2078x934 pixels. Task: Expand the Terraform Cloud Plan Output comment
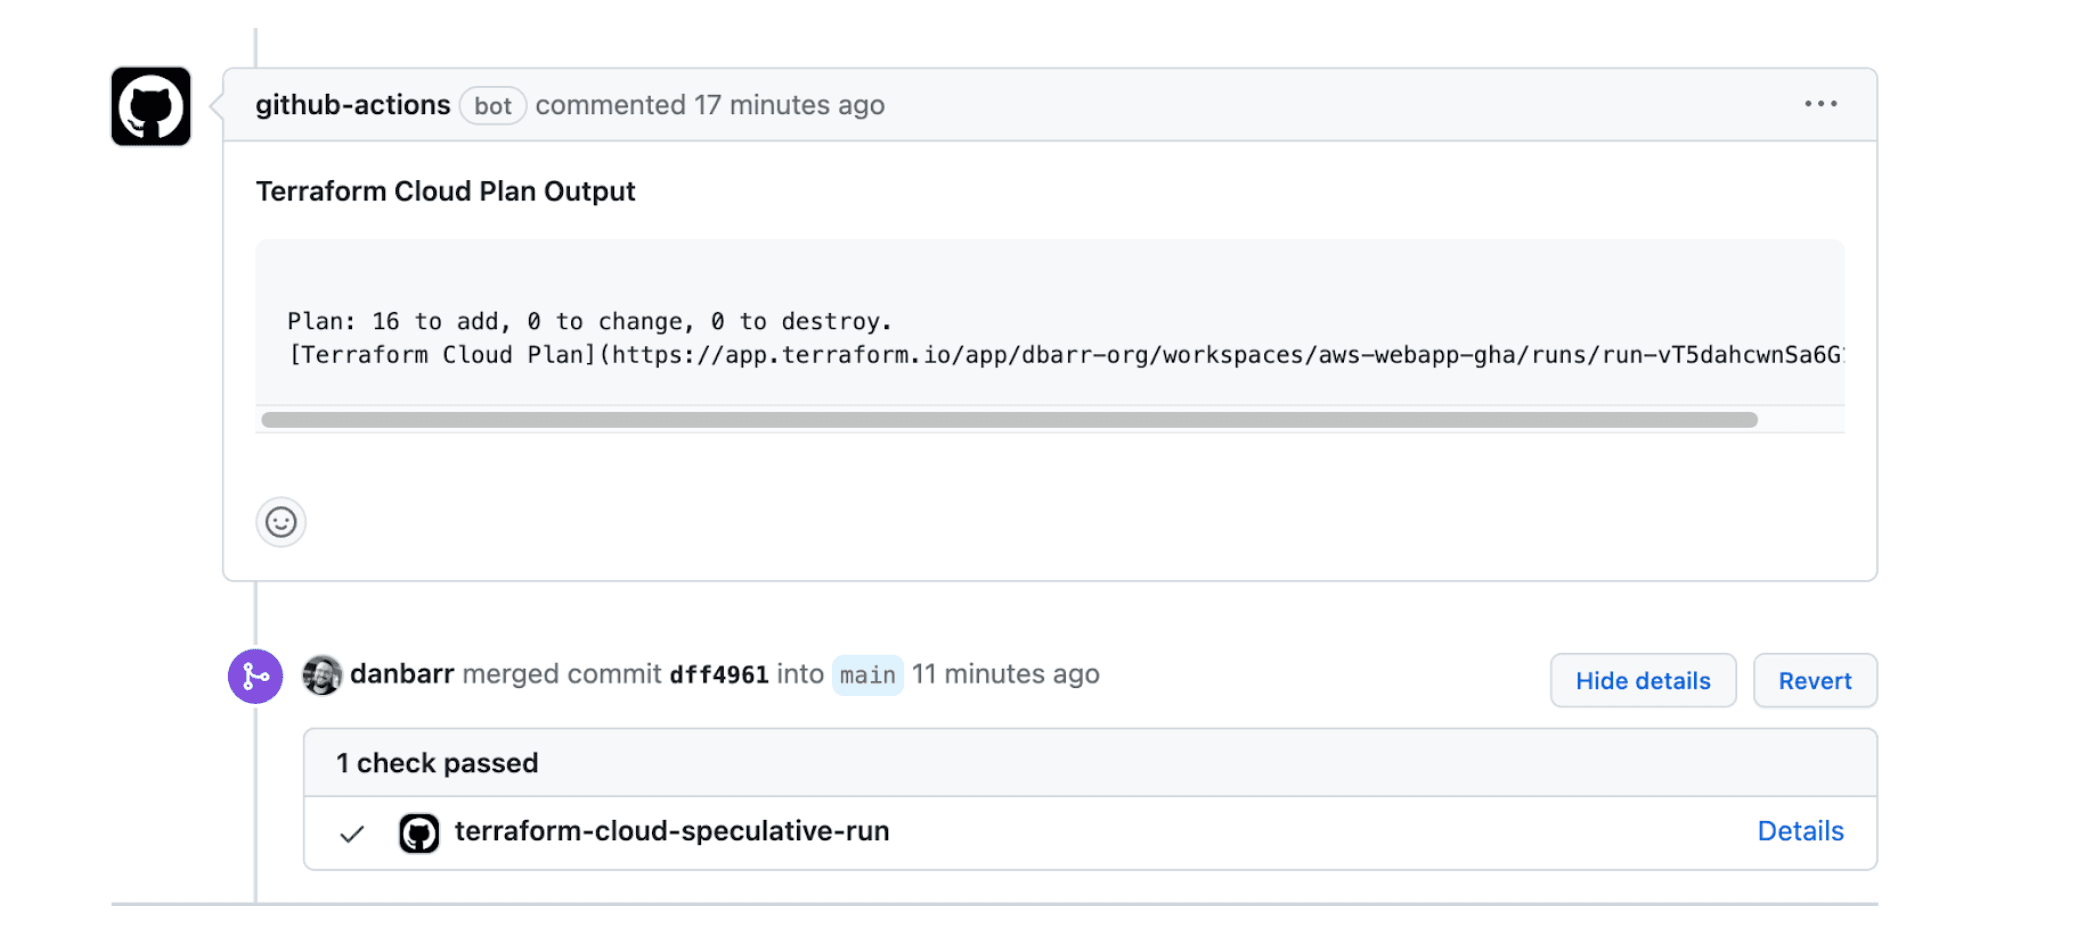click(x=446, y=191)
